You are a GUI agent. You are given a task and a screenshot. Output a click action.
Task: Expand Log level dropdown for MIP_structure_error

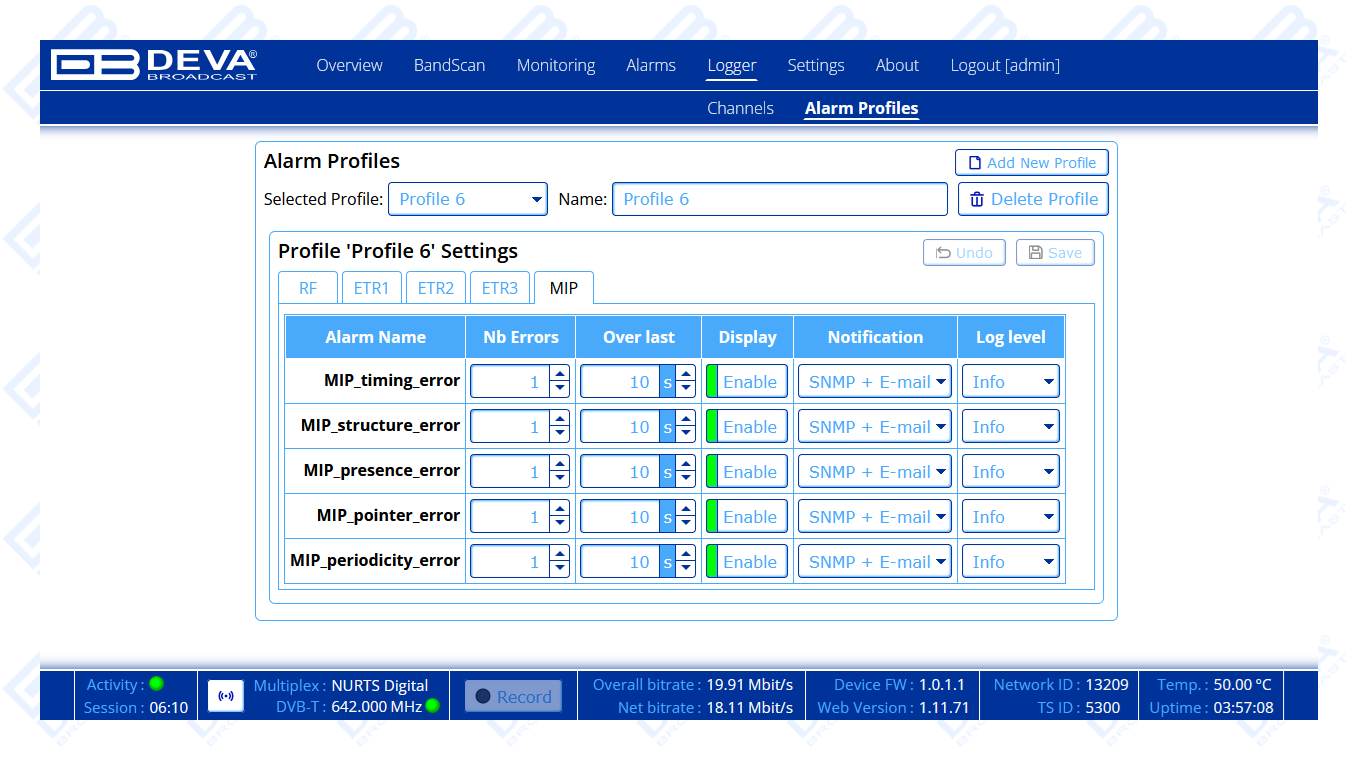click(1010, 427)
